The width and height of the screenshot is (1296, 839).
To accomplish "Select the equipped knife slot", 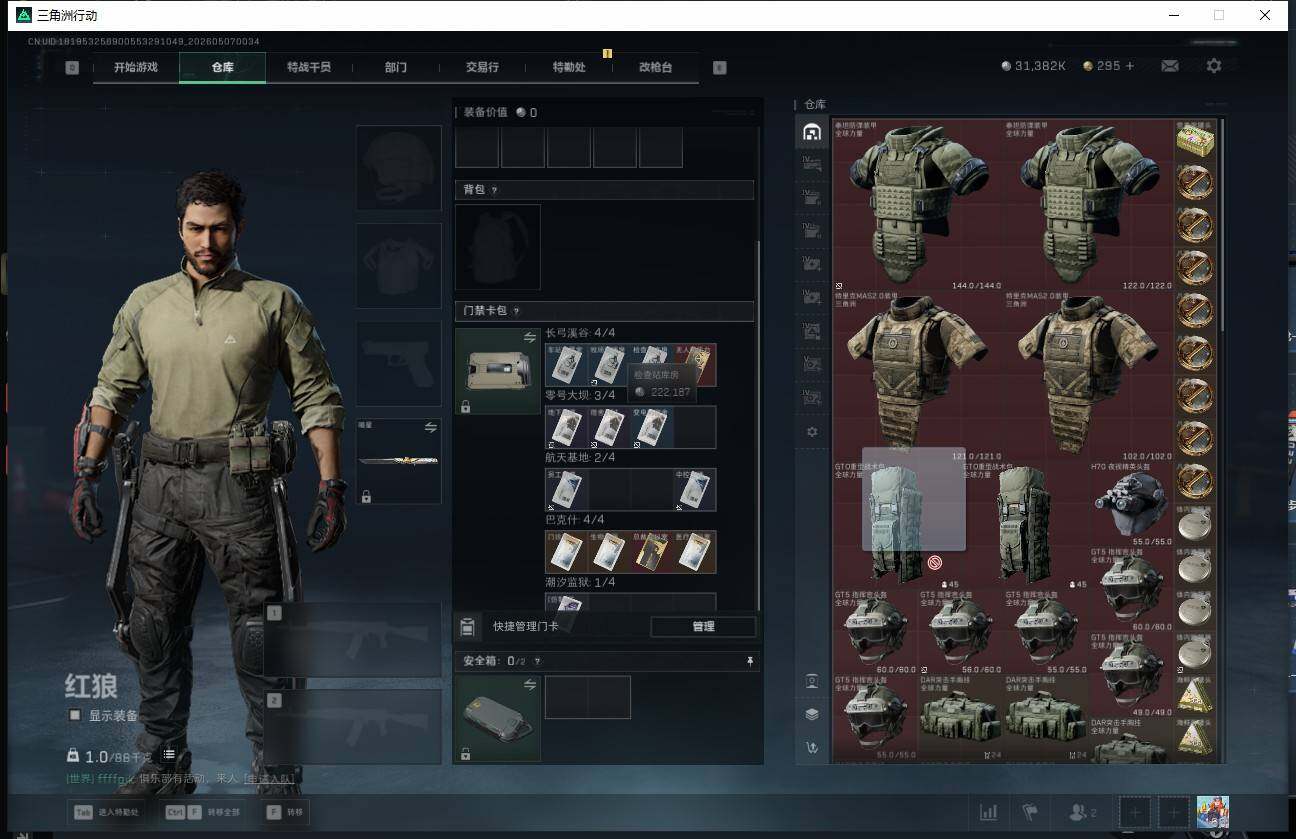I will tap(399, 461).
